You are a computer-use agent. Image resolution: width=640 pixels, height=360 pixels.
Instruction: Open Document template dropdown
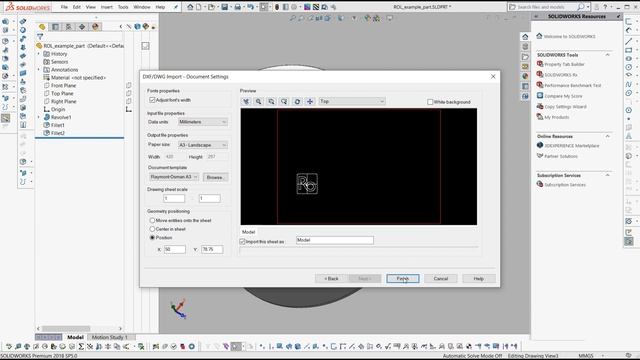tap(174, 177)
